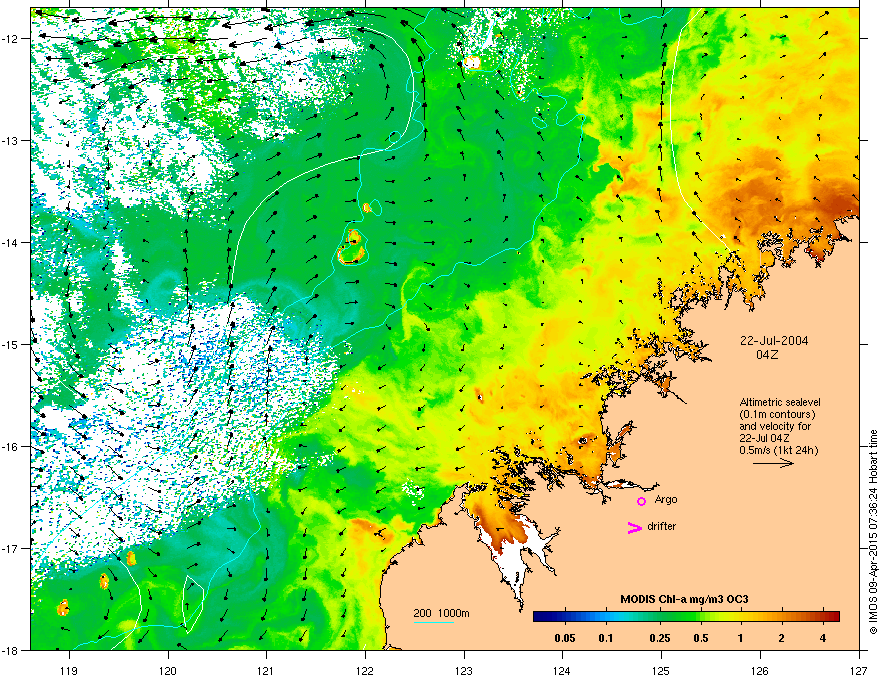Click the magenta Argo circle legend symbol
Screen dimensions: 880x680
(641, 501)
